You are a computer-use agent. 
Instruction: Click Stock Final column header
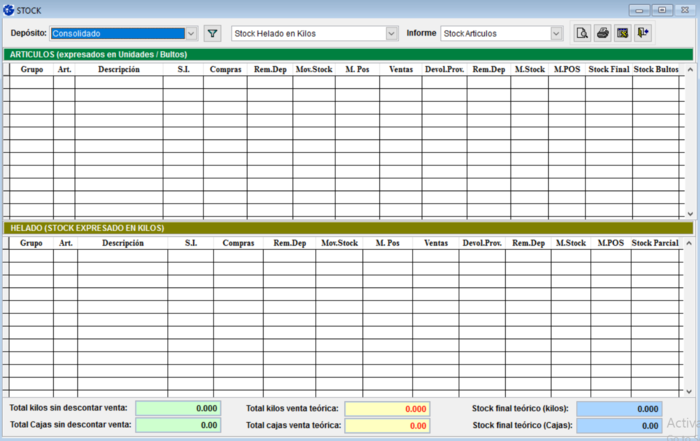[608, 70]
